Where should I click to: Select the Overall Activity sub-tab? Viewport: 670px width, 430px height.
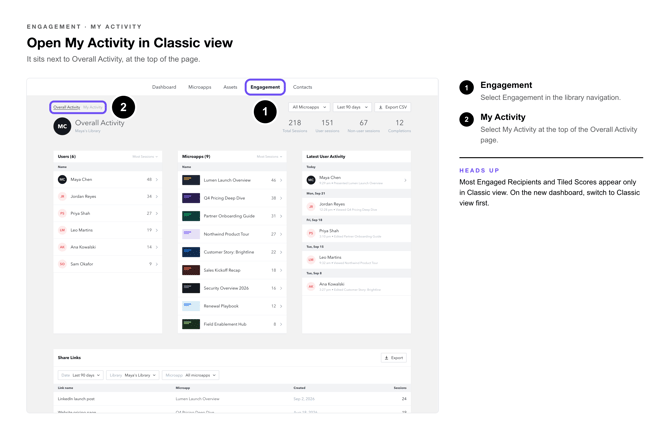tap(67, 107)
